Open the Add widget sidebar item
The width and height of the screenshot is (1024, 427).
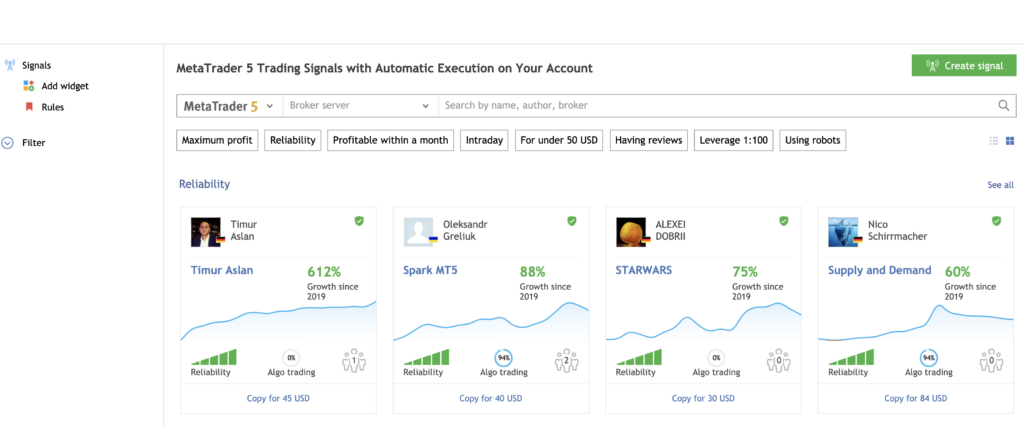(65, 86)
